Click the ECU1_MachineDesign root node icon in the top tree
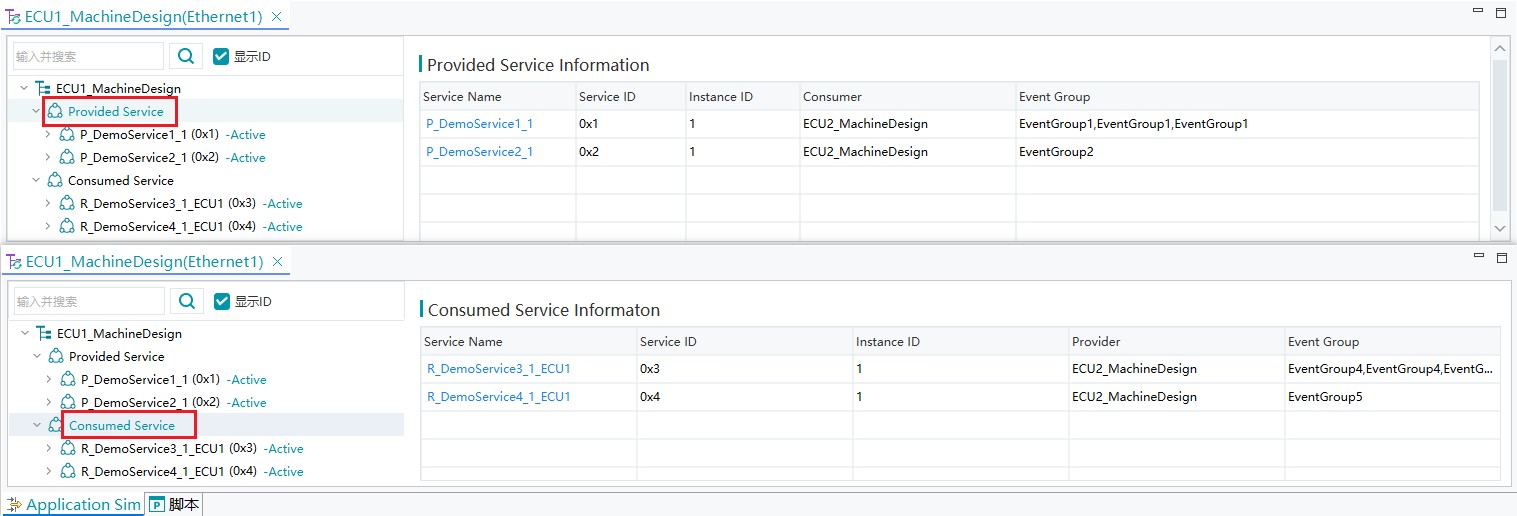Screen dimensions: 1517x516 click(x=43, y=88)
